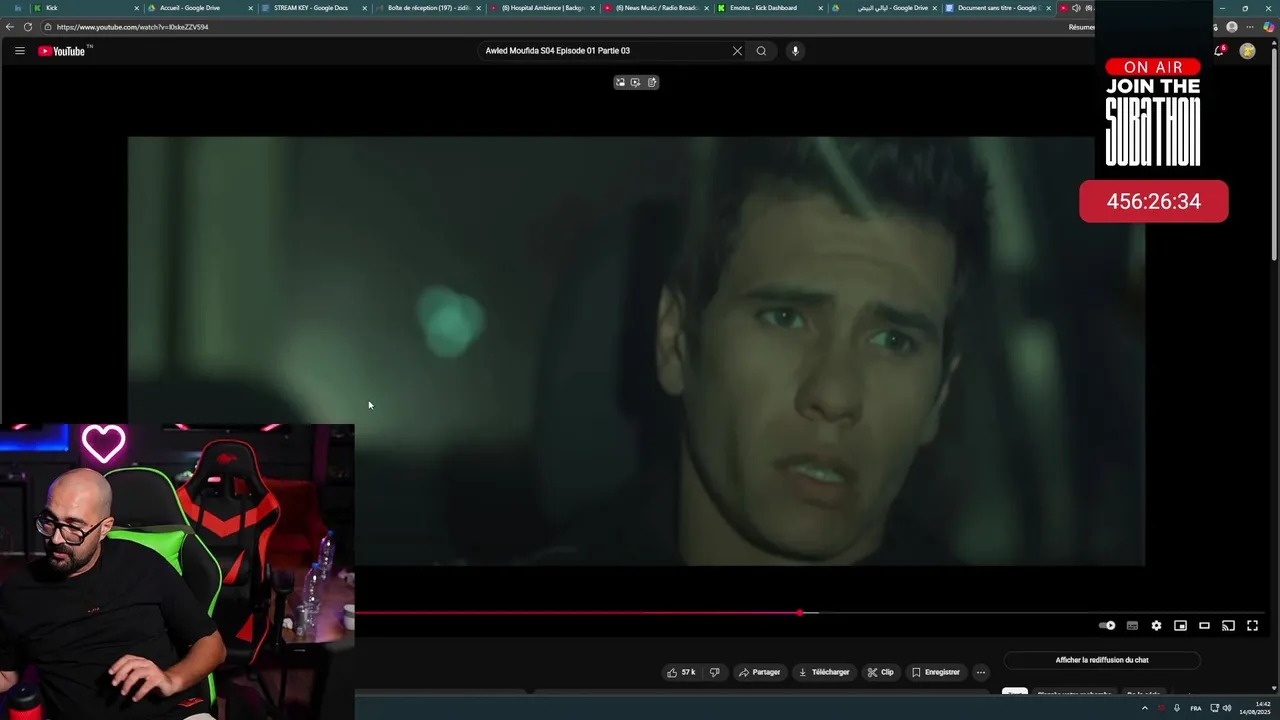Image resolution: width=1280 pixels, height=720 pixels.
Task: Click the browser reload button
Action: click(28, 27)
